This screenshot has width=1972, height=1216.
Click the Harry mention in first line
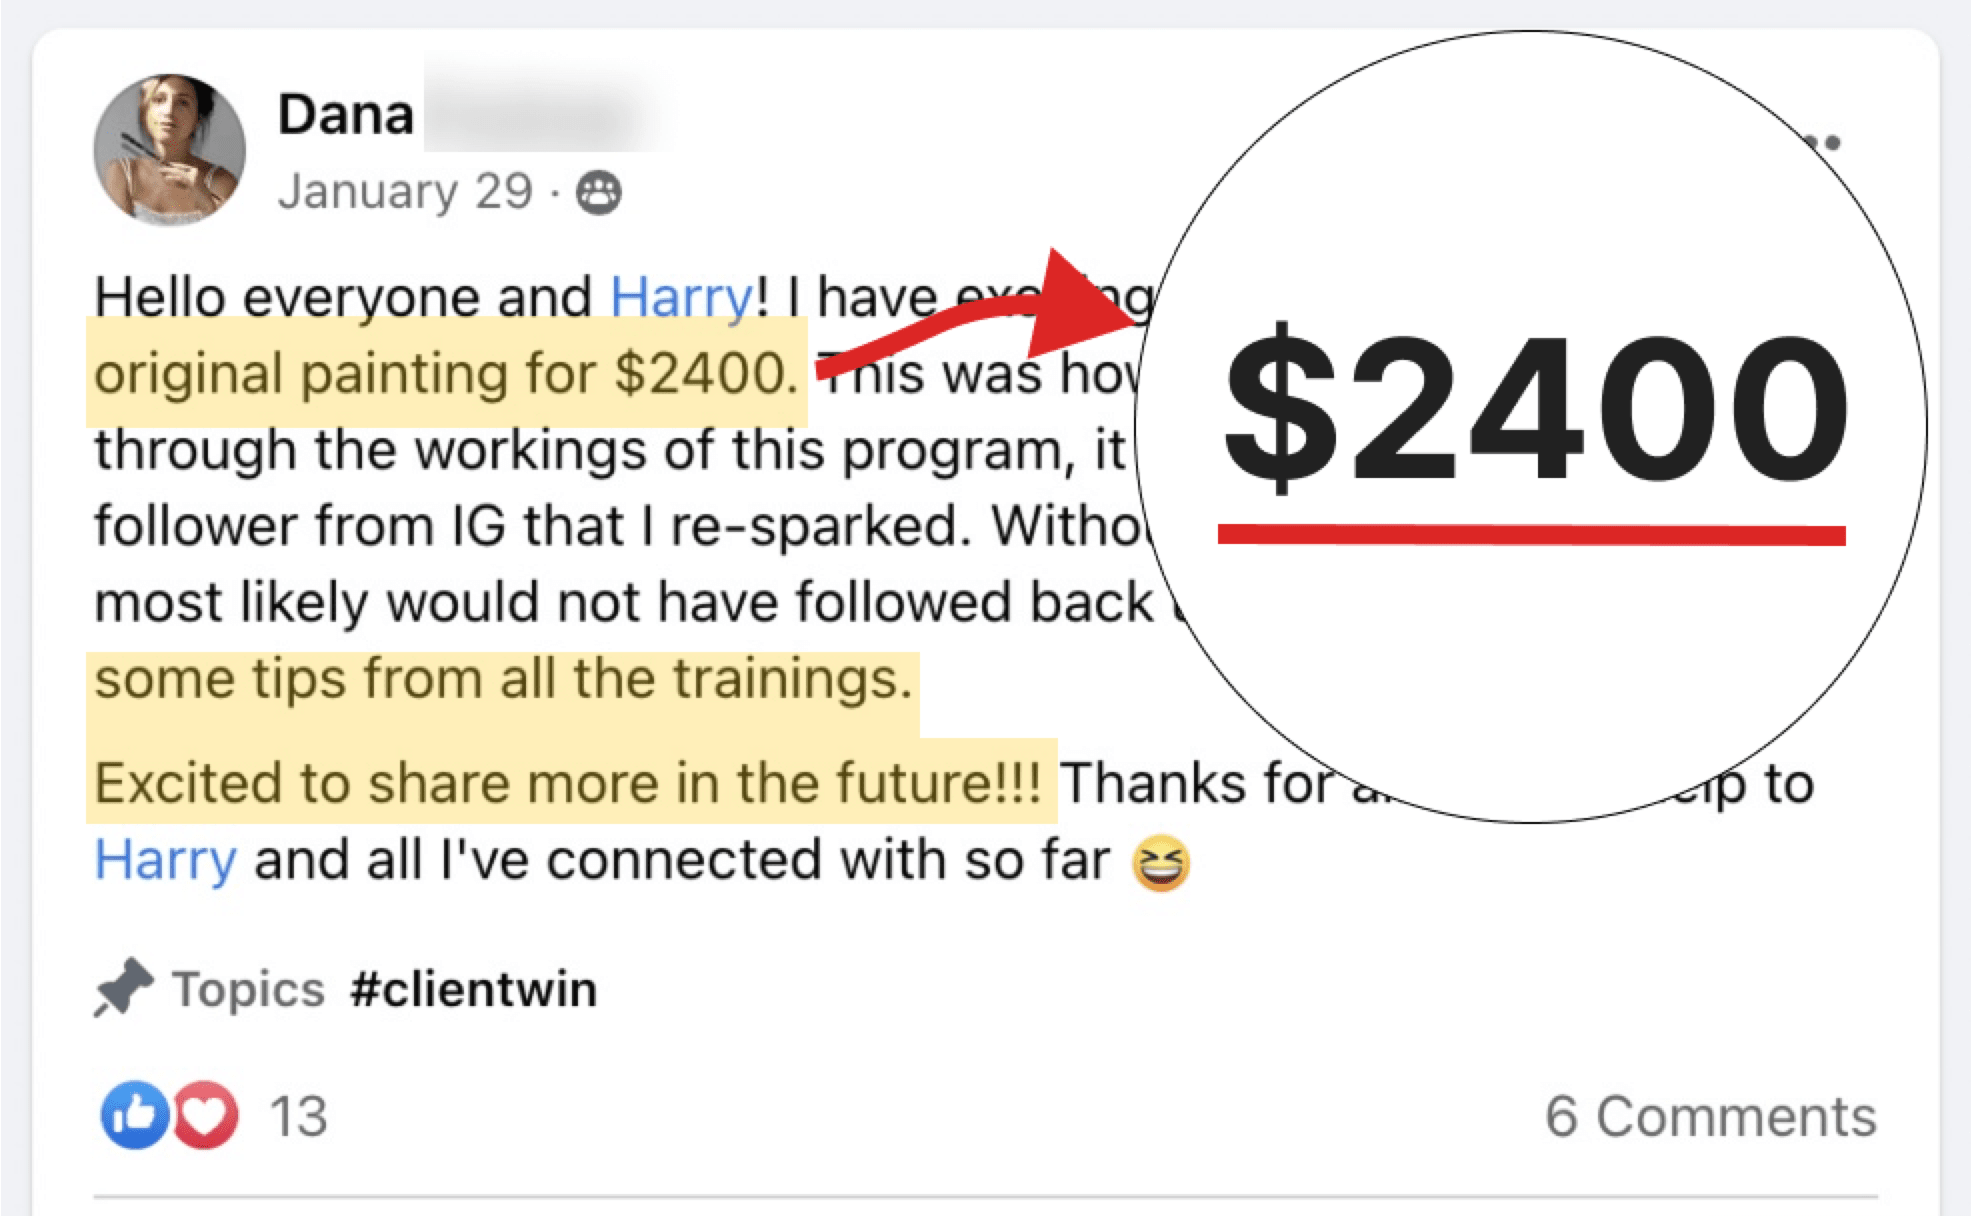(x=681, y=297)
